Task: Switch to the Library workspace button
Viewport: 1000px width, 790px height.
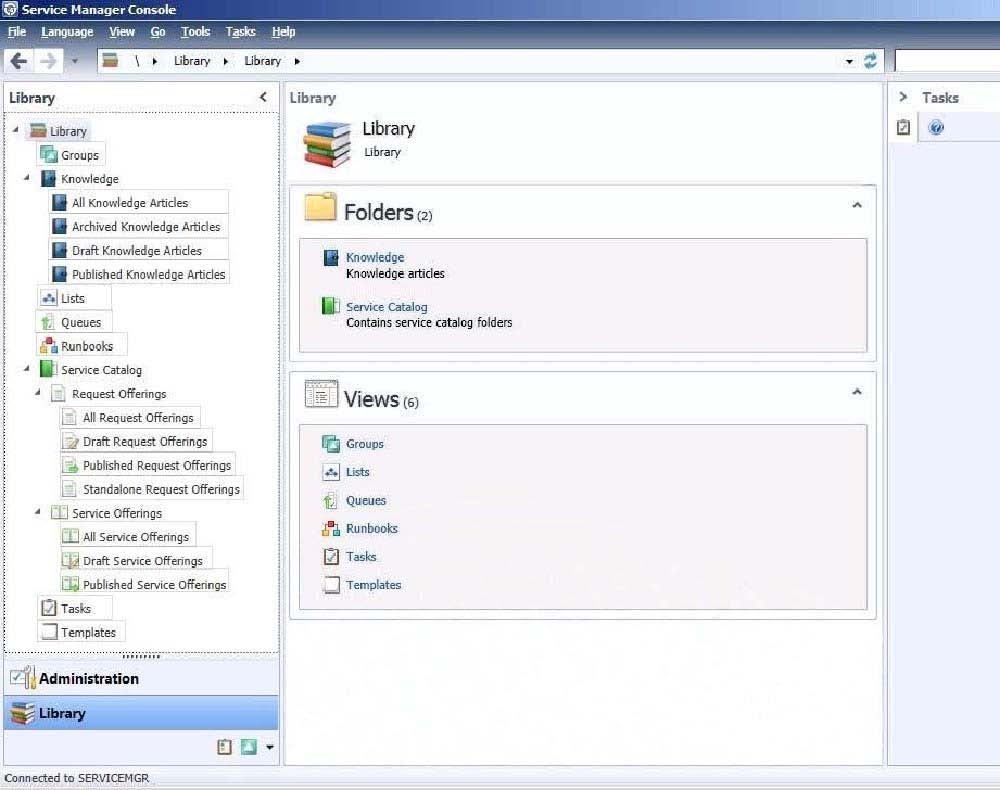Action: point(141,713)
